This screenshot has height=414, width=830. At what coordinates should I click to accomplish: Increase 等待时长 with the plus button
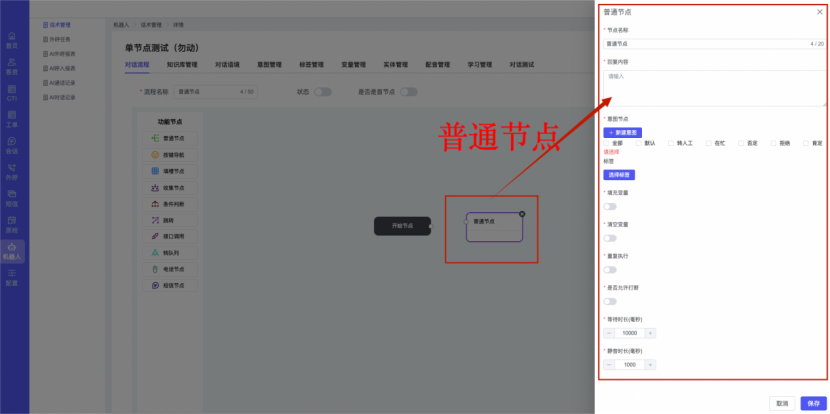click(651, 333)
